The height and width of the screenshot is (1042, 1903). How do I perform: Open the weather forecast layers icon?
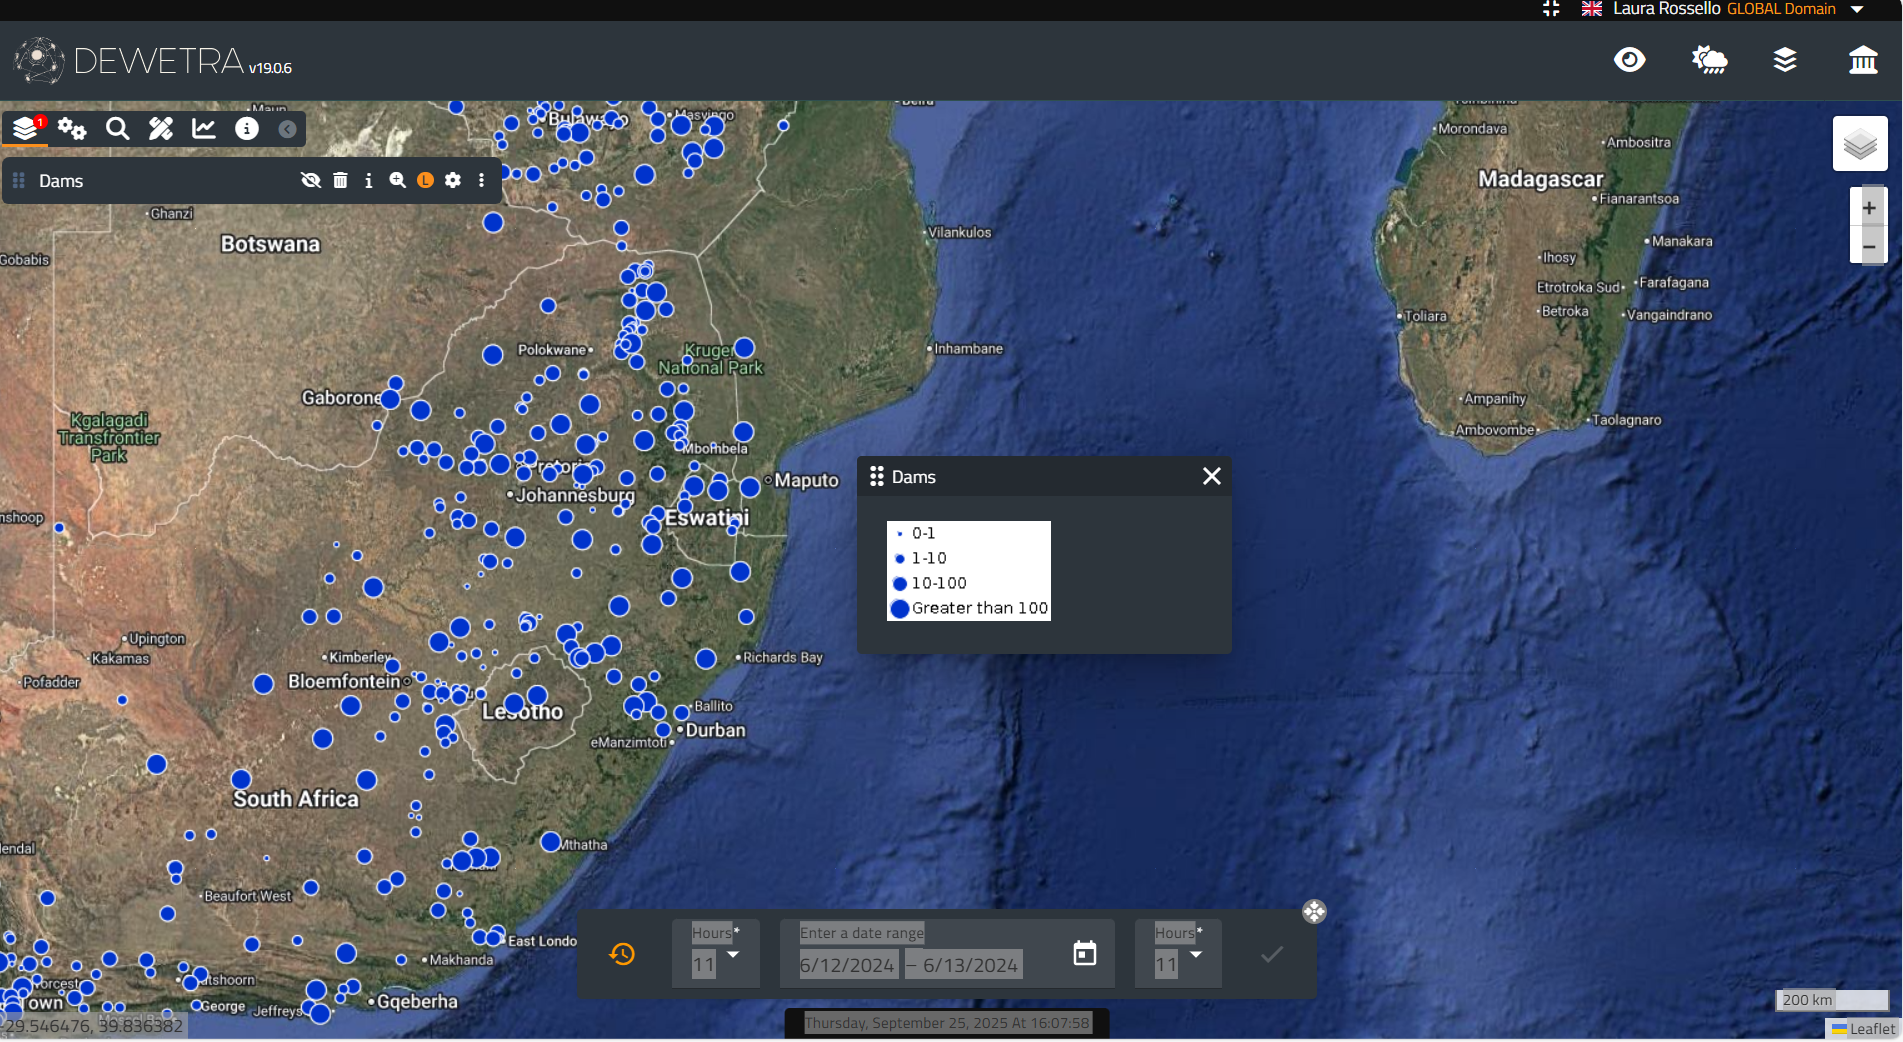(x=1709, y=60)
